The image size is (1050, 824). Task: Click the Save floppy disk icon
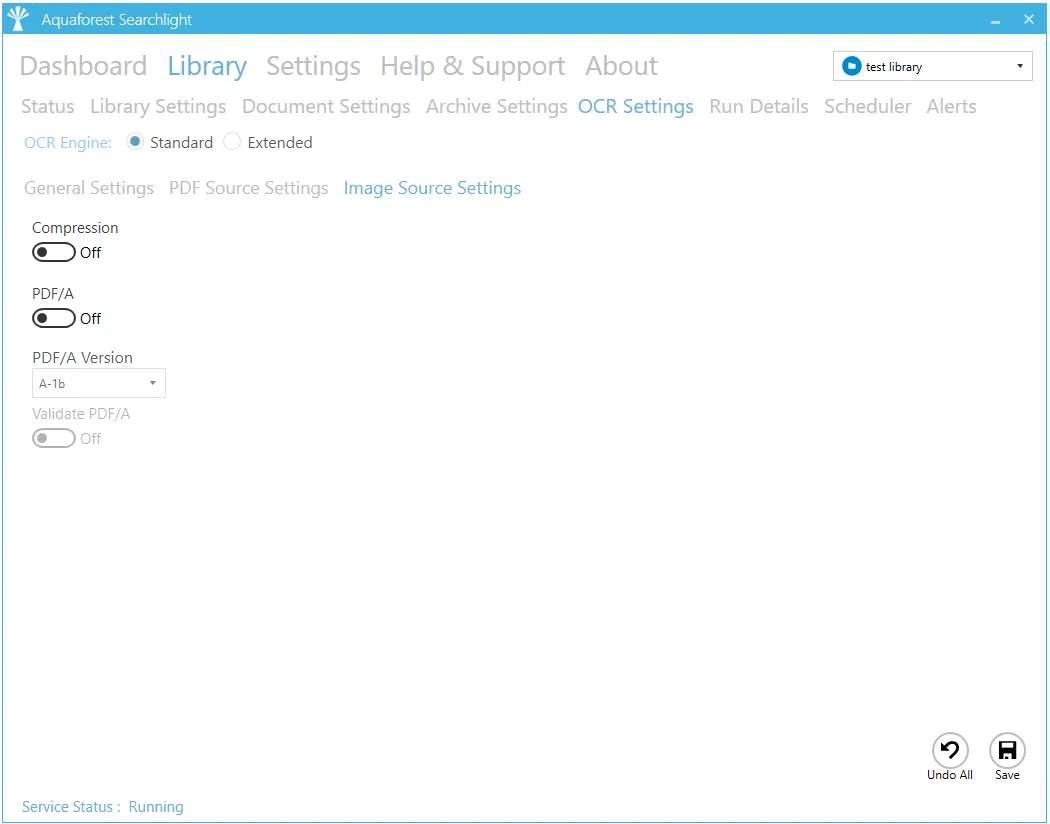pyautogui.click(x=1007, y=751)
